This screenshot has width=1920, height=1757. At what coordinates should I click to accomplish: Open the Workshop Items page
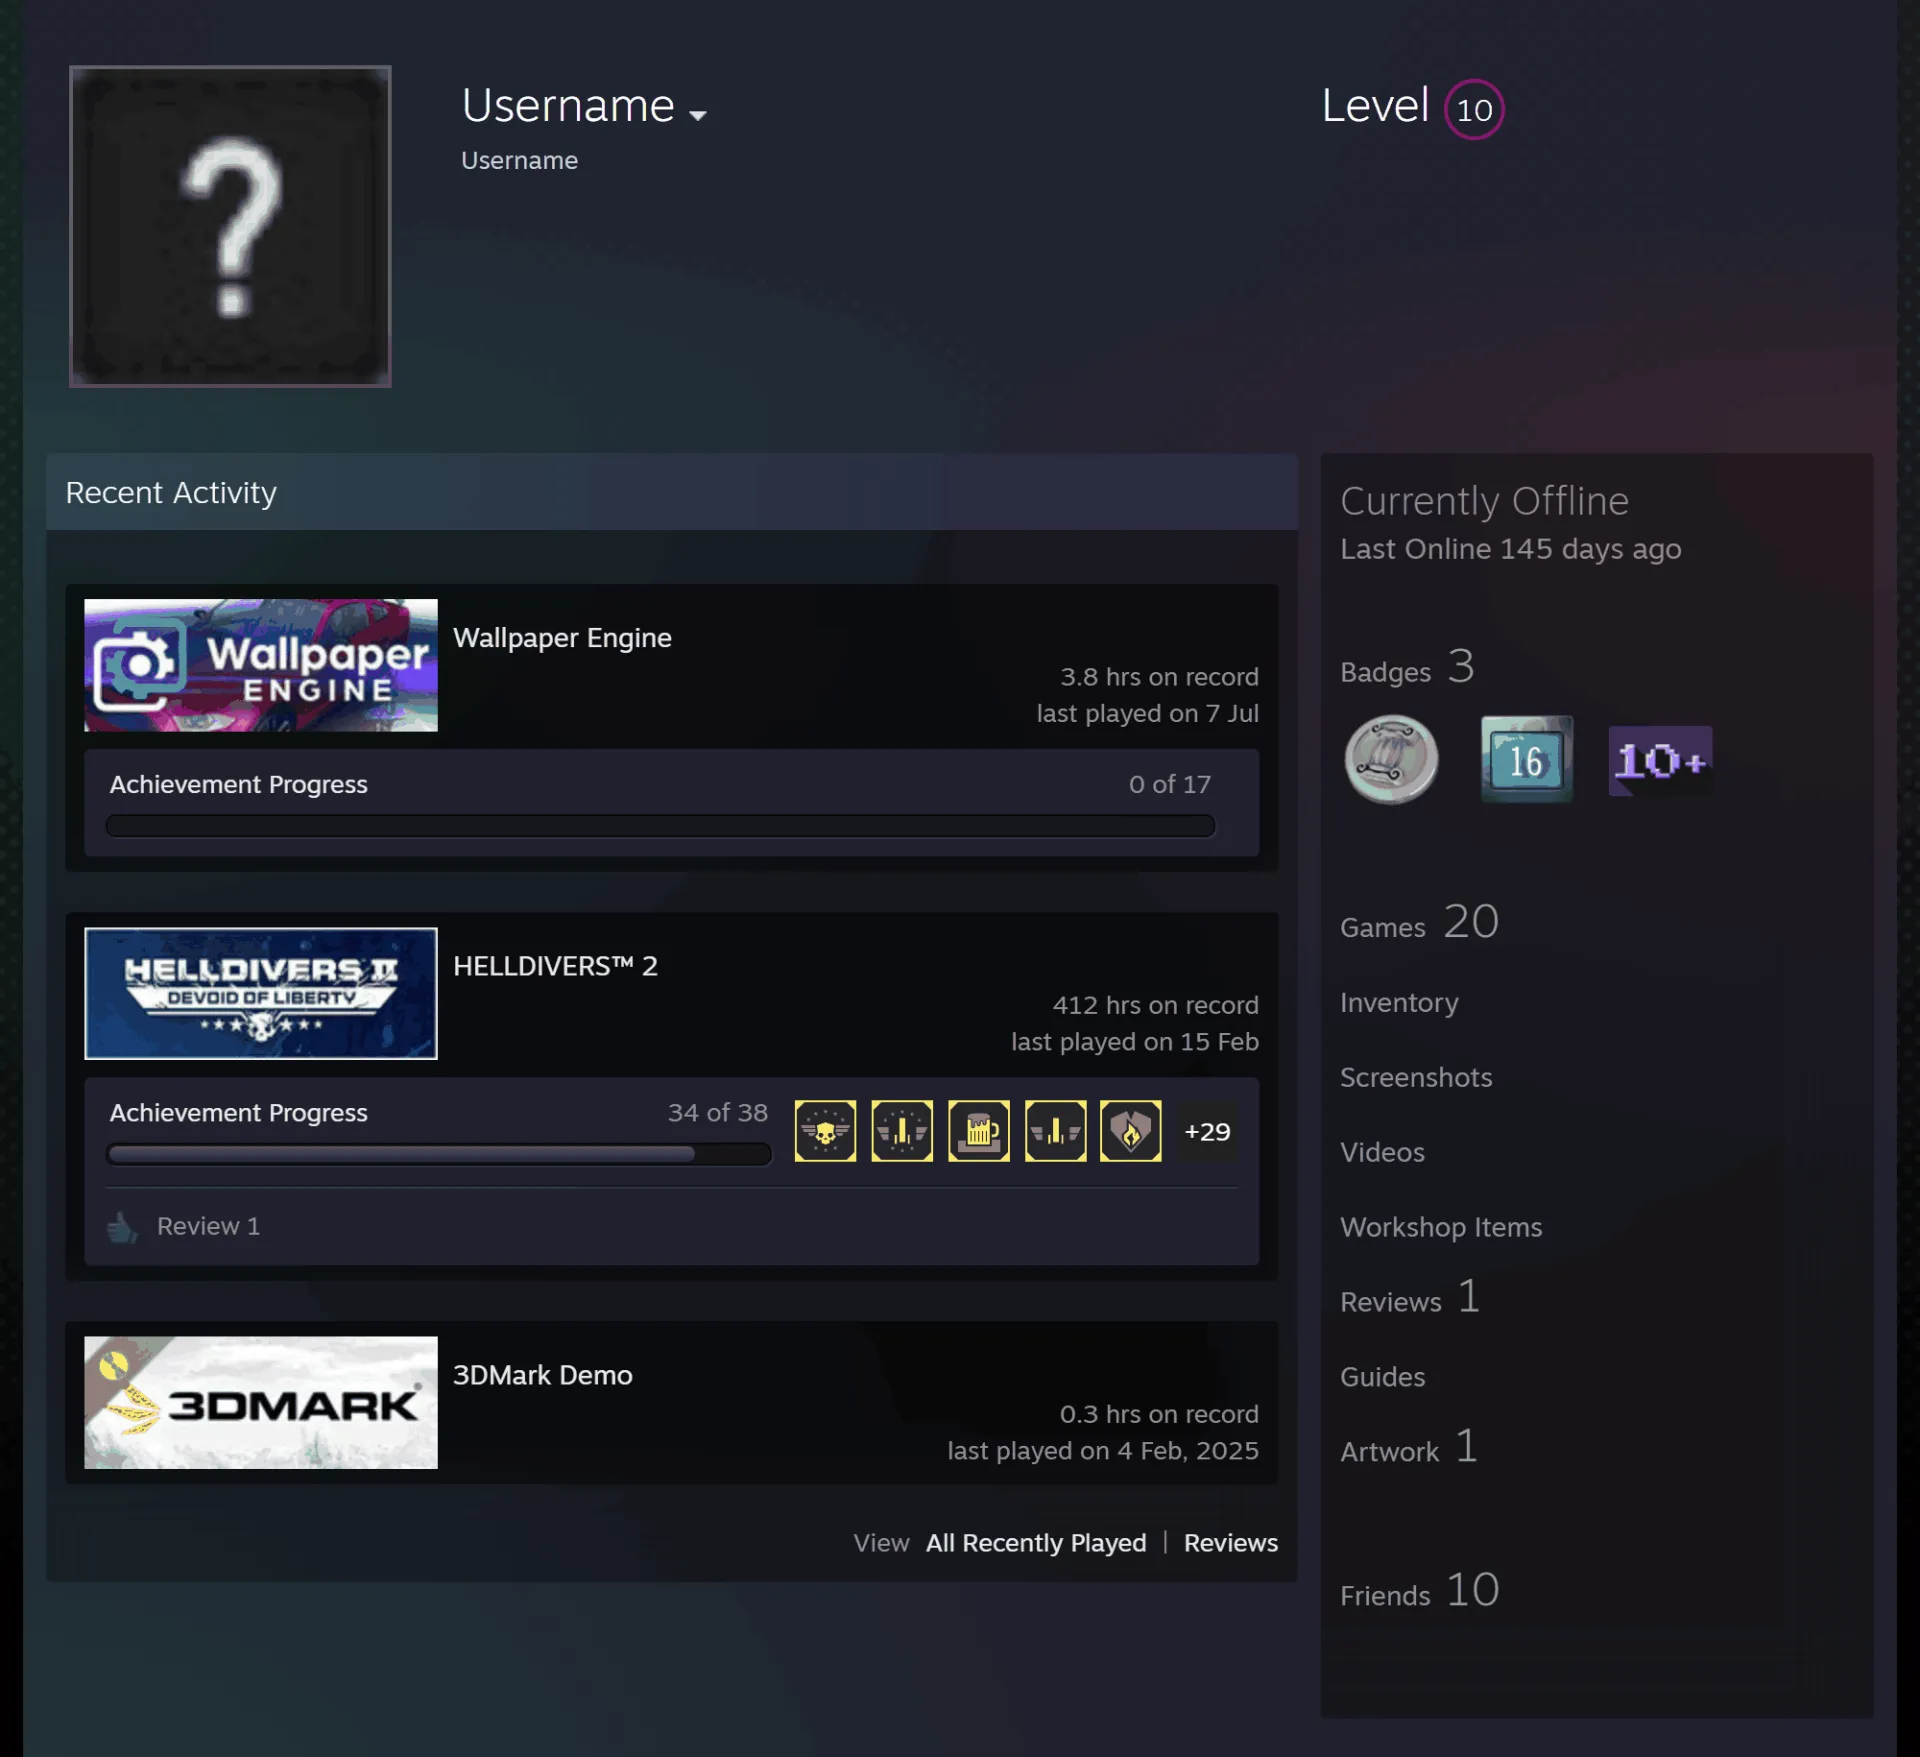(x=1441, y=1227)
